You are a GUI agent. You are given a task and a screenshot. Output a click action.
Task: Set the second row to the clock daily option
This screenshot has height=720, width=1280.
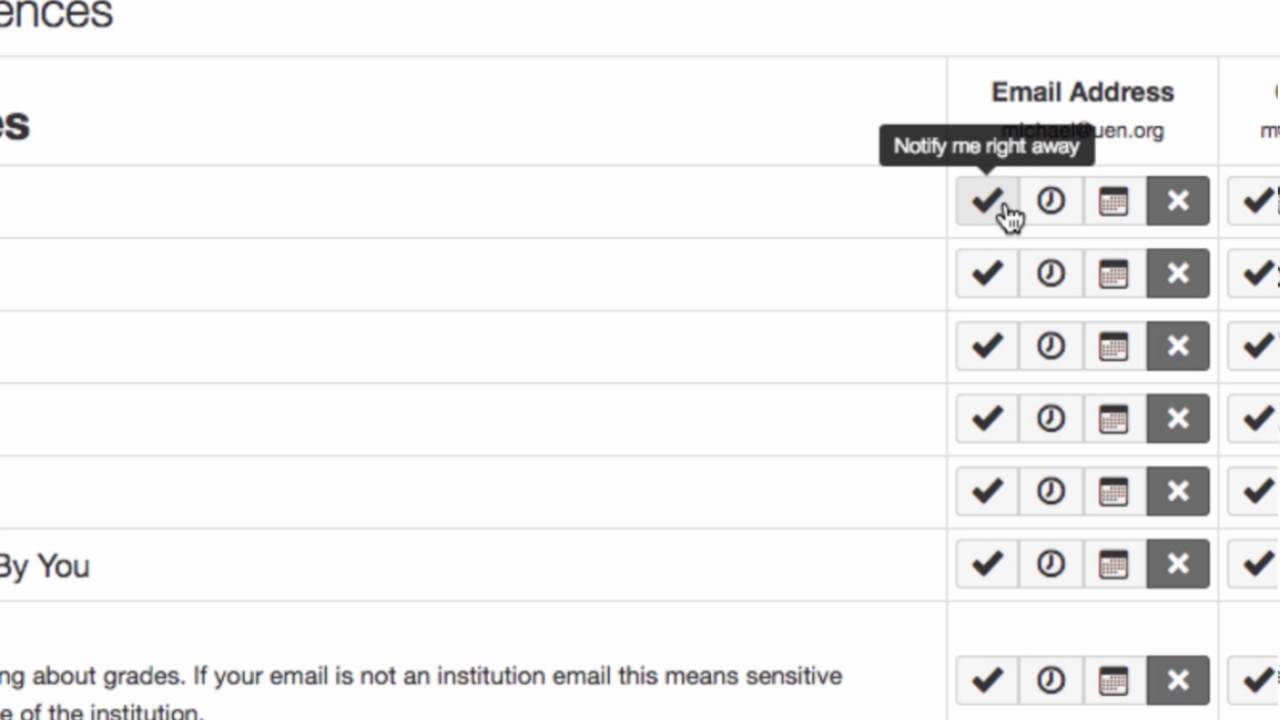pyautogui.click(x=1050, y=273)
